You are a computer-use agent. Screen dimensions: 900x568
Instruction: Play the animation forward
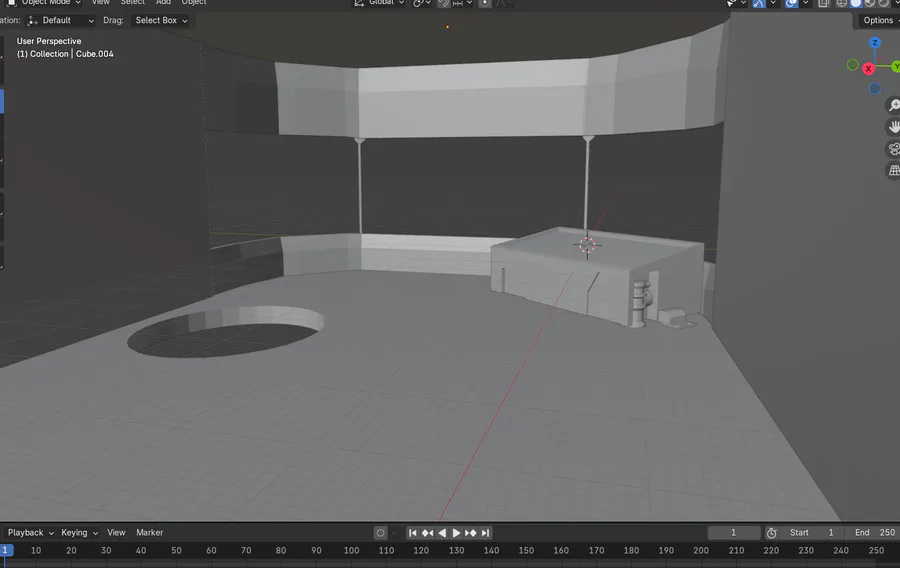tap(456, 533)
